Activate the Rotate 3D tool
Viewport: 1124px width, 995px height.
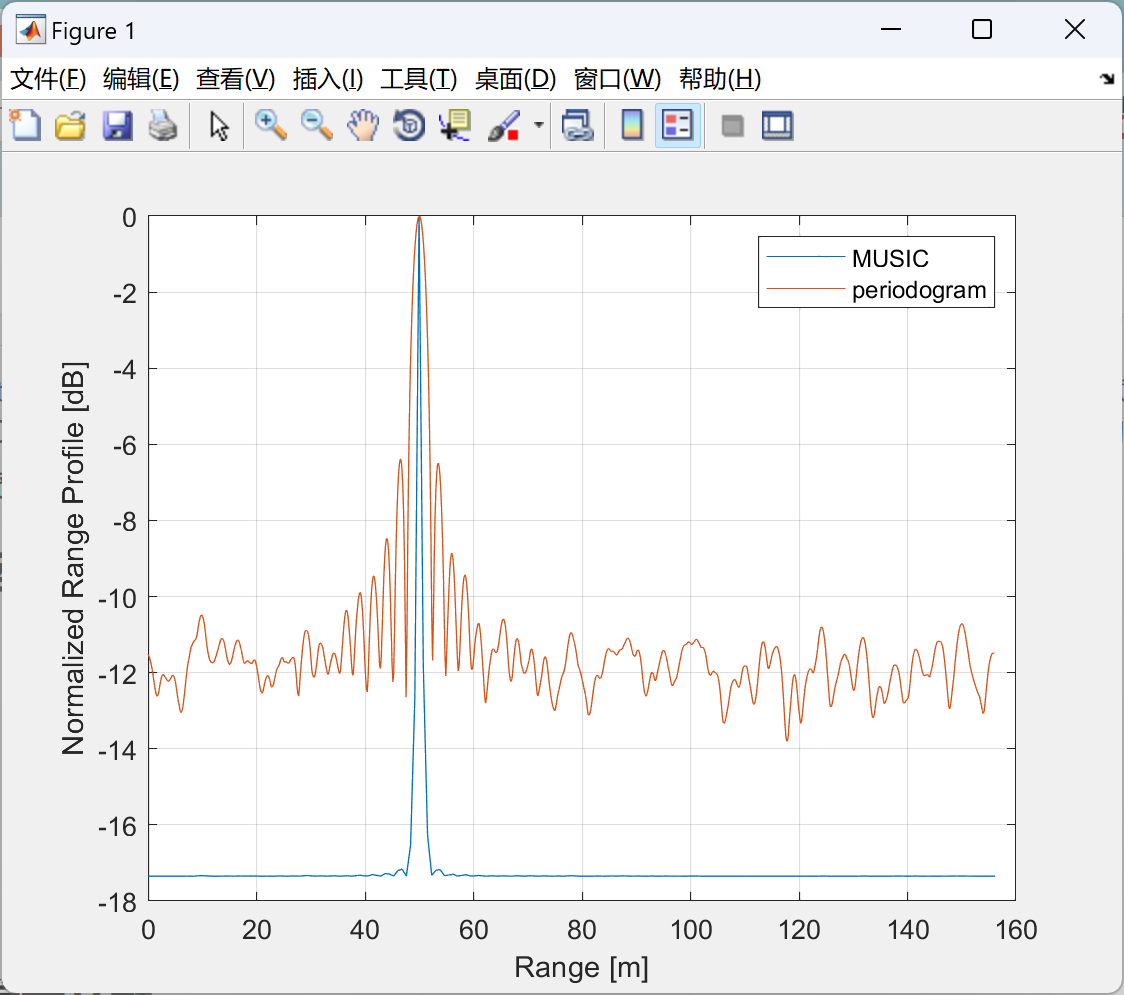(x=409, y=125)
